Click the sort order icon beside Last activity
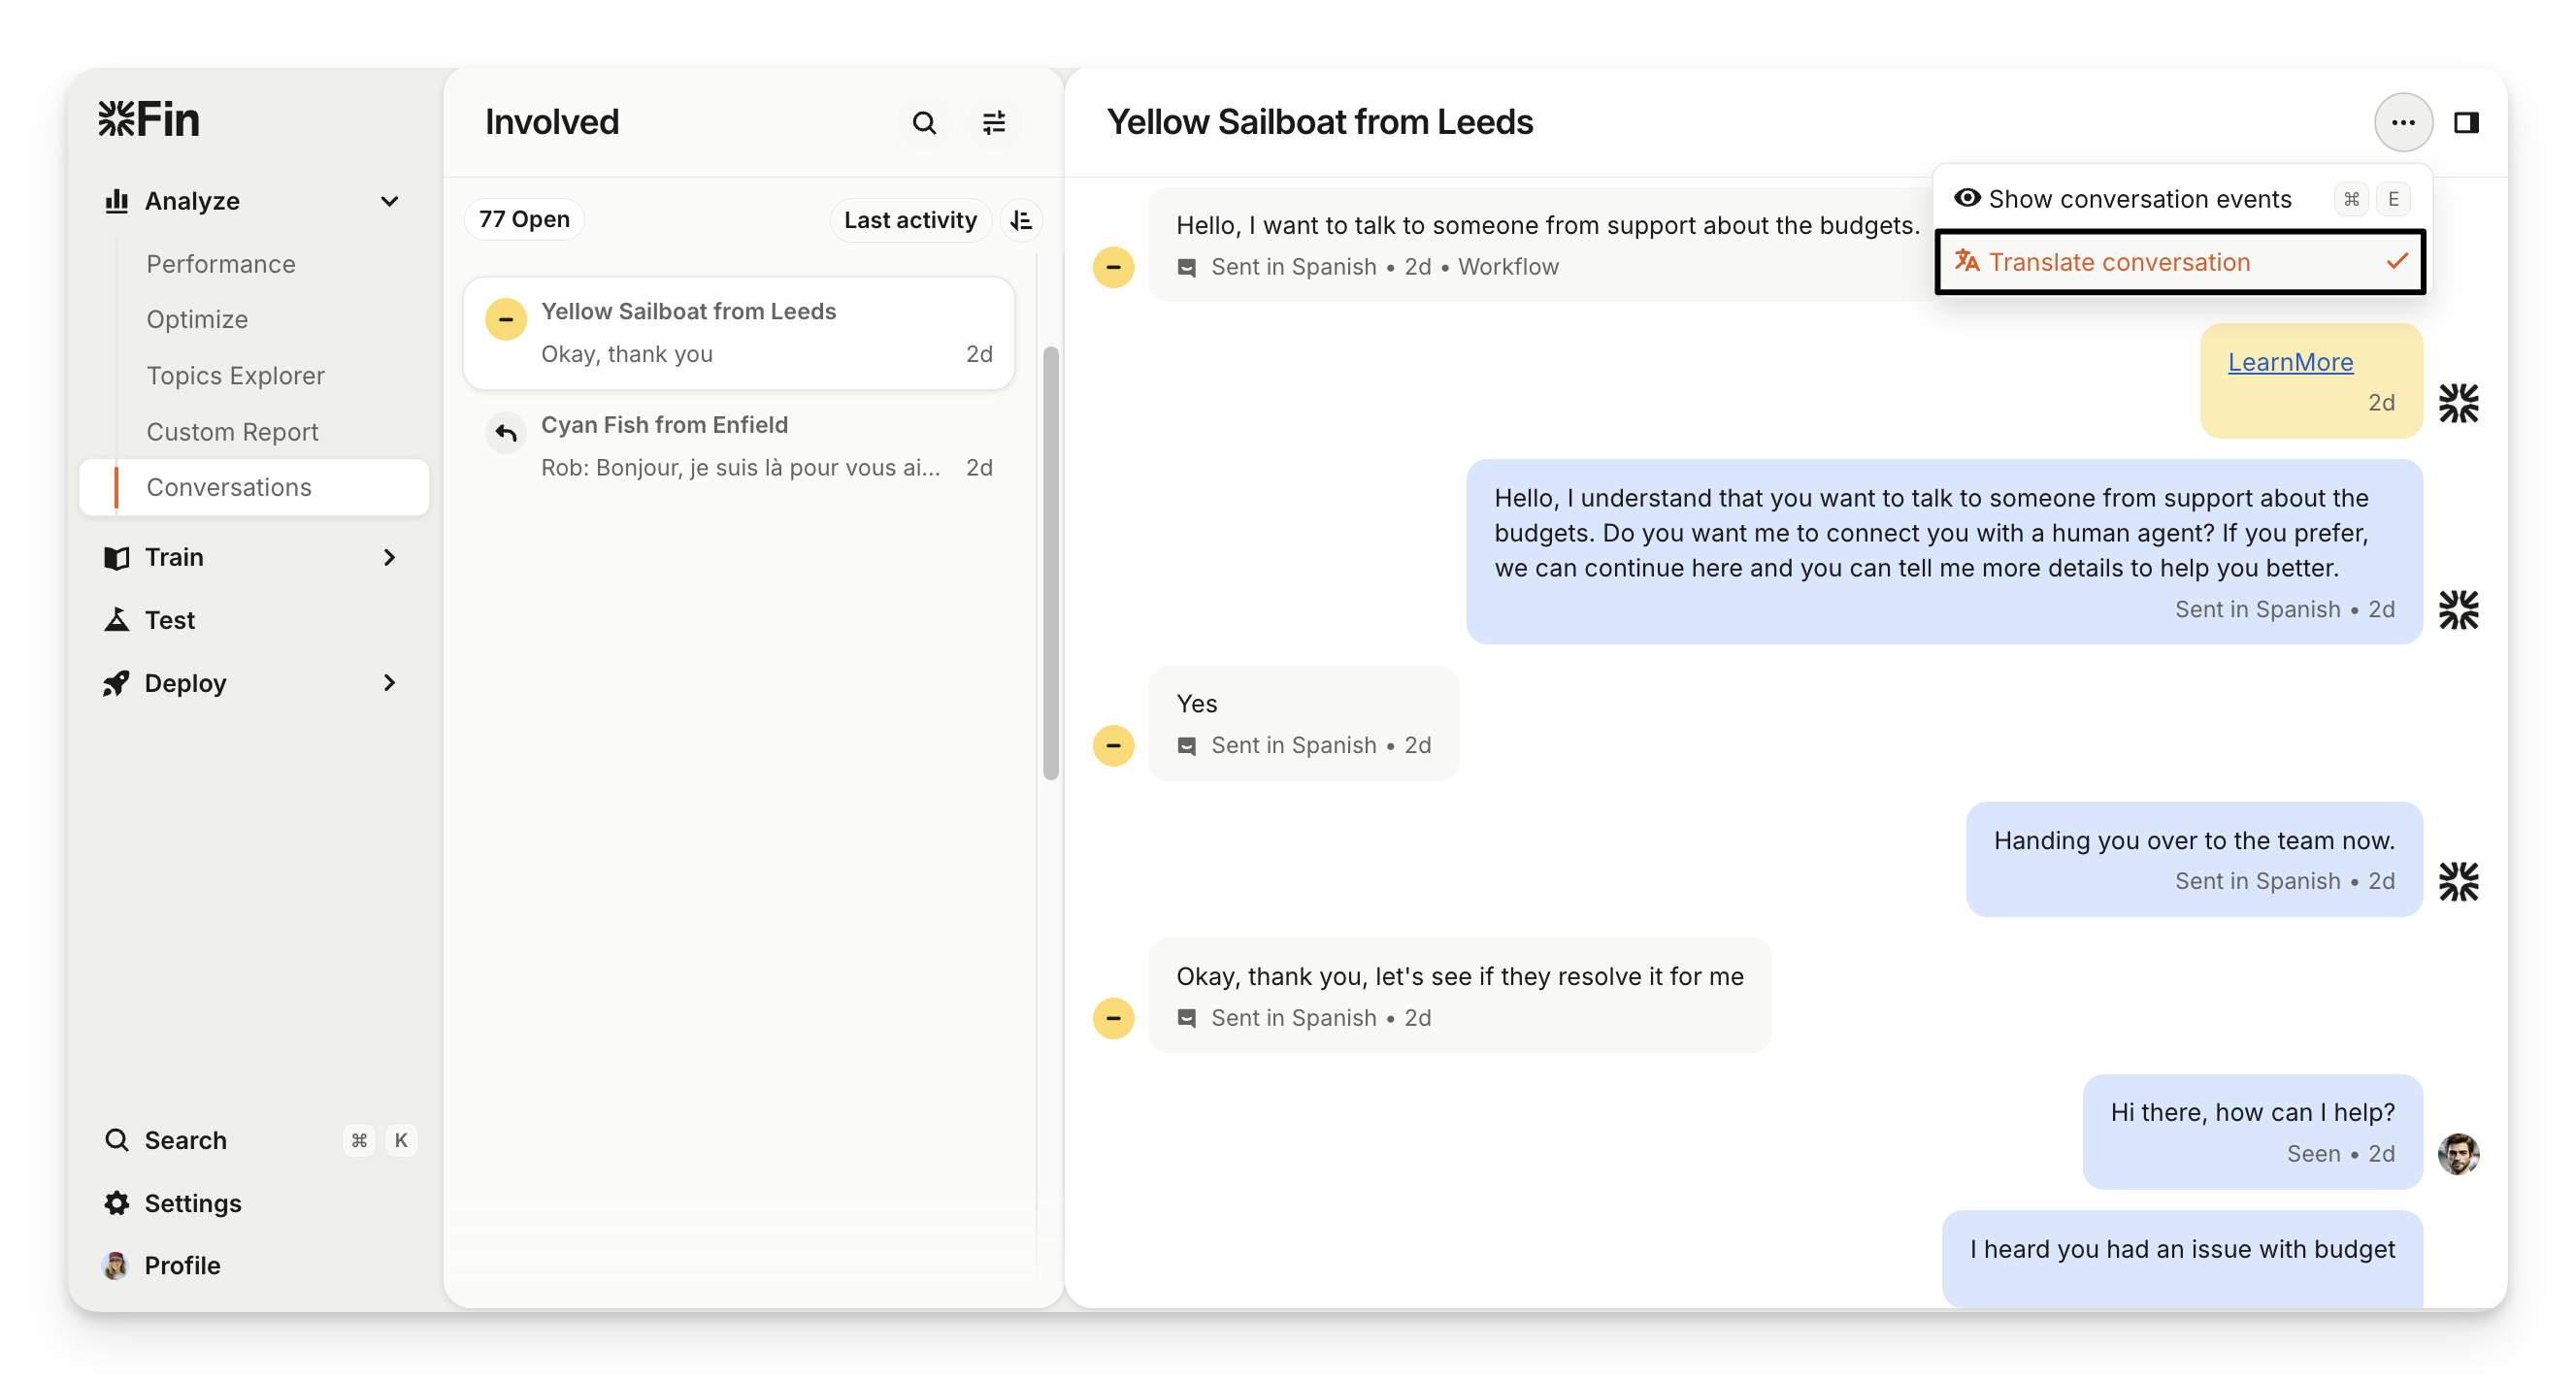The height and width of the screenshot is (1380, 2576). [1021, 220]
